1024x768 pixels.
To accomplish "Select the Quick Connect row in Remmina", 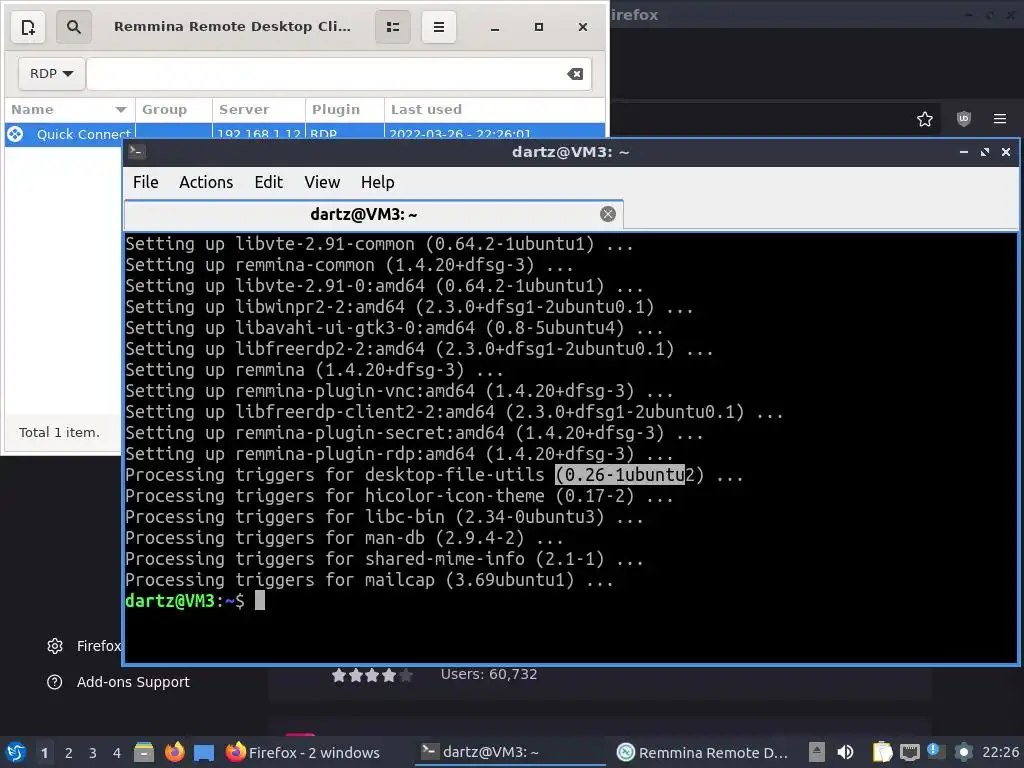I will pyautogui.click(x=305, y=133).
